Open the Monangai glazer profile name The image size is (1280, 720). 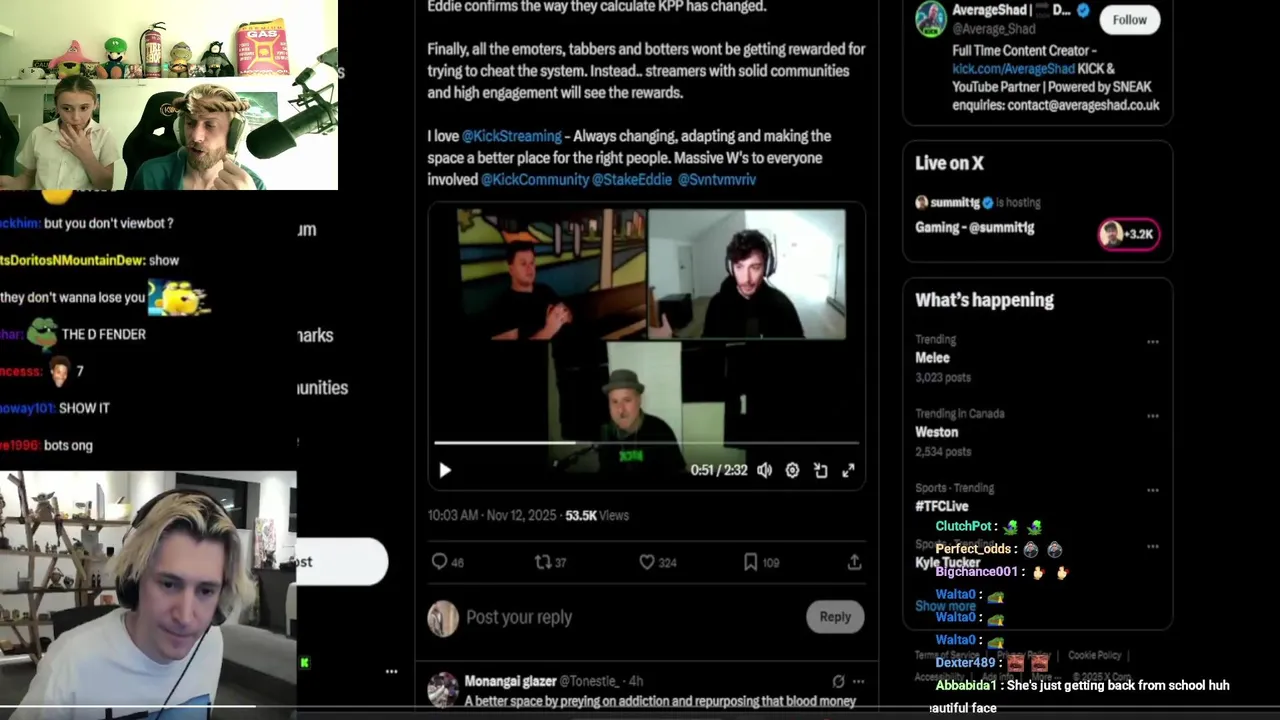[x=510, y=681]
